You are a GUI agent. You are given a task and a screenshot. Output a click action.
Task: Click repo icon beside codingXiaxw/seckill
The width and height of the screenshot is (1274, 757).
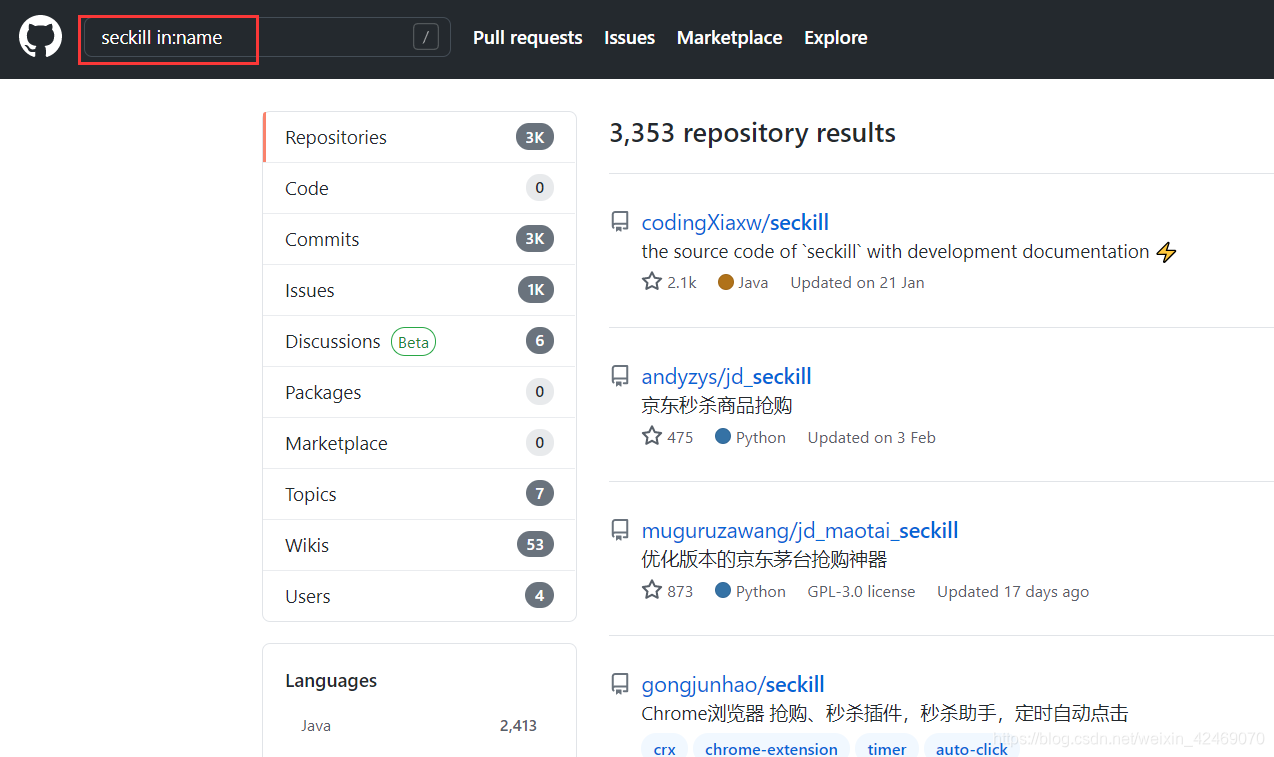(620, 222)
